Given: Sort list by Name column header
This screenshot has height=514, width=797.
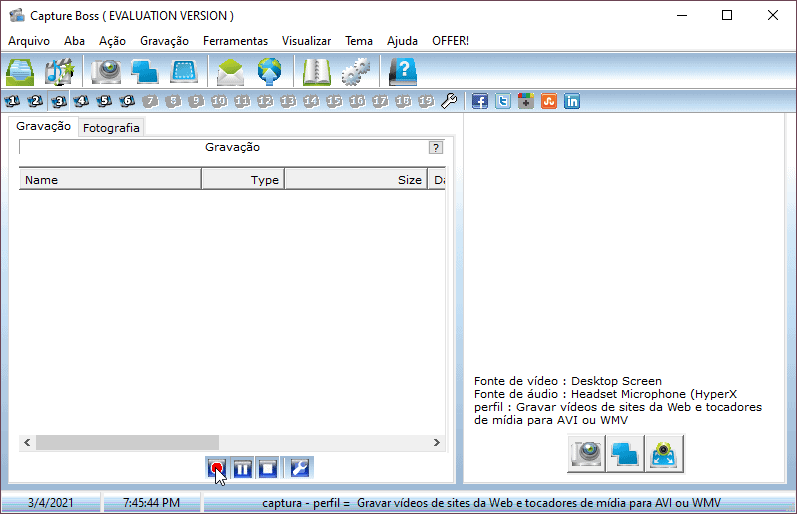Looking at the screenshot, I should pos(110,179).
